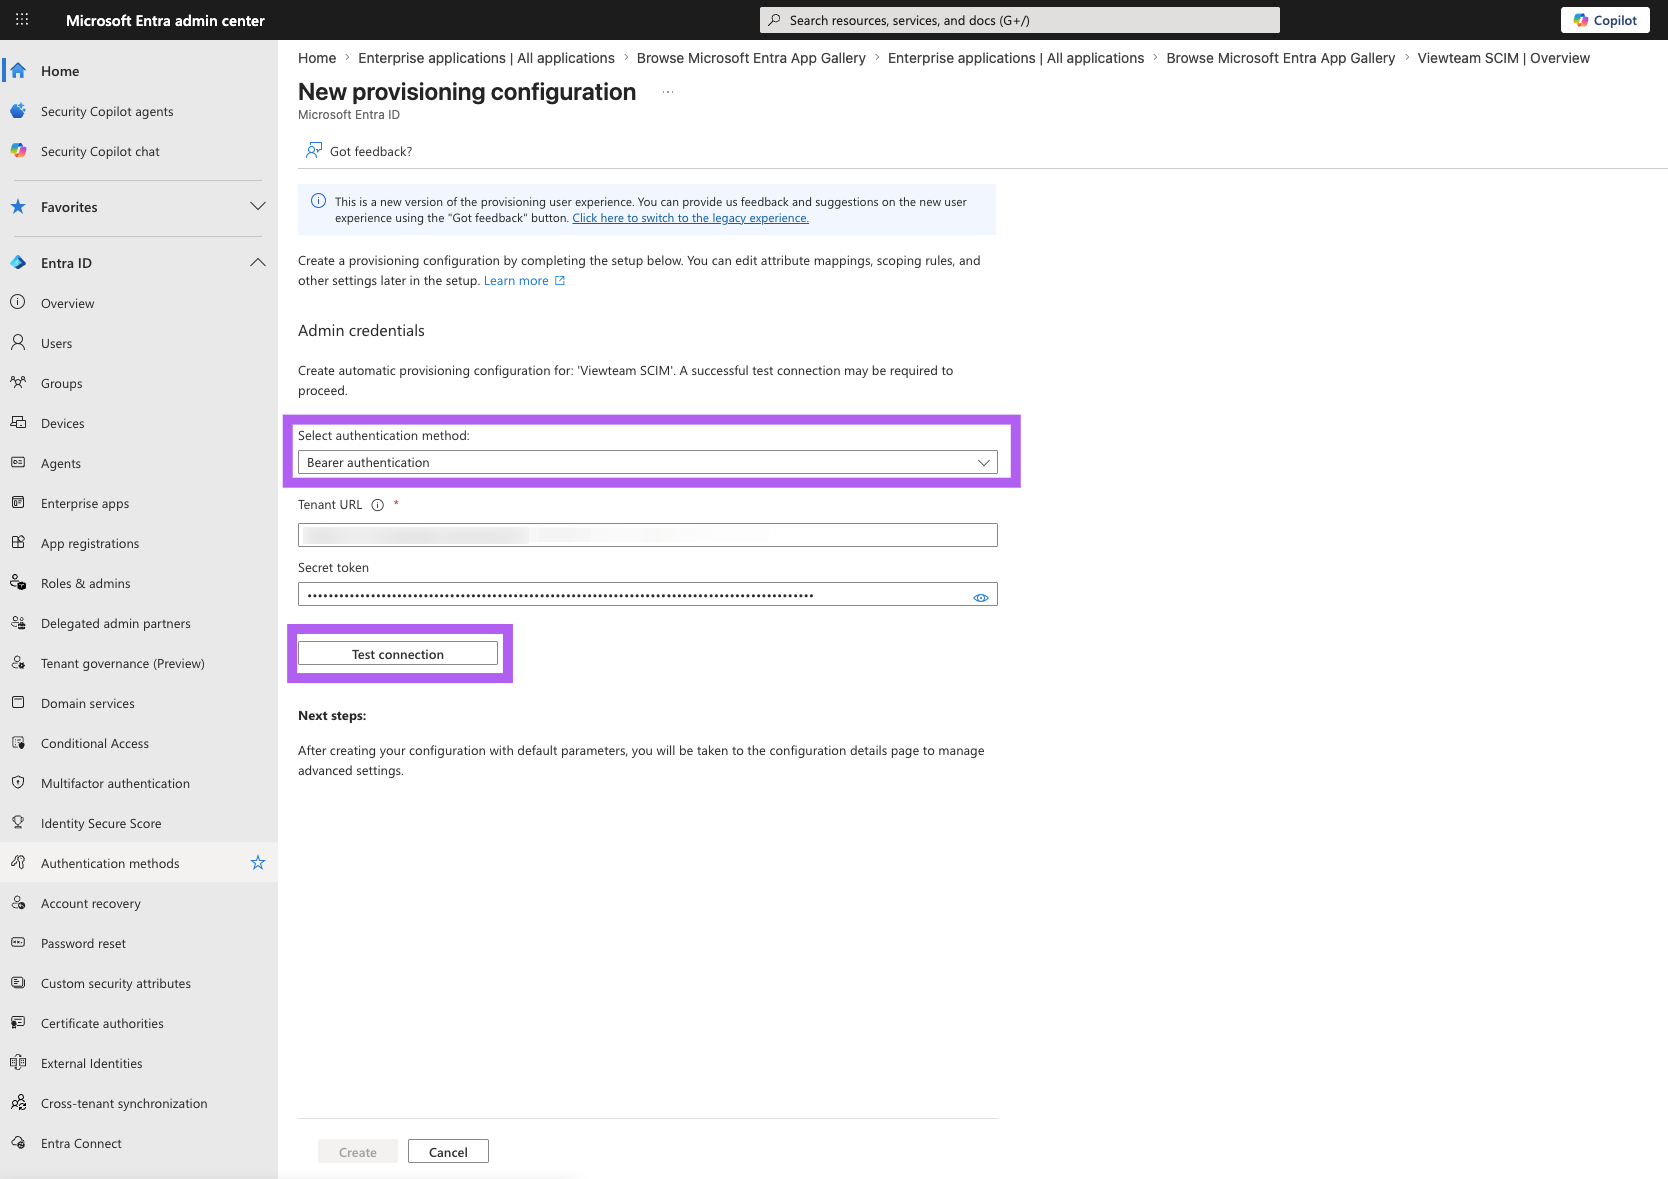Image resolution: width=1668 pixels, height=1179 pixels.
Task: Click the Enterprise apps icon
Action: point(18,502)
